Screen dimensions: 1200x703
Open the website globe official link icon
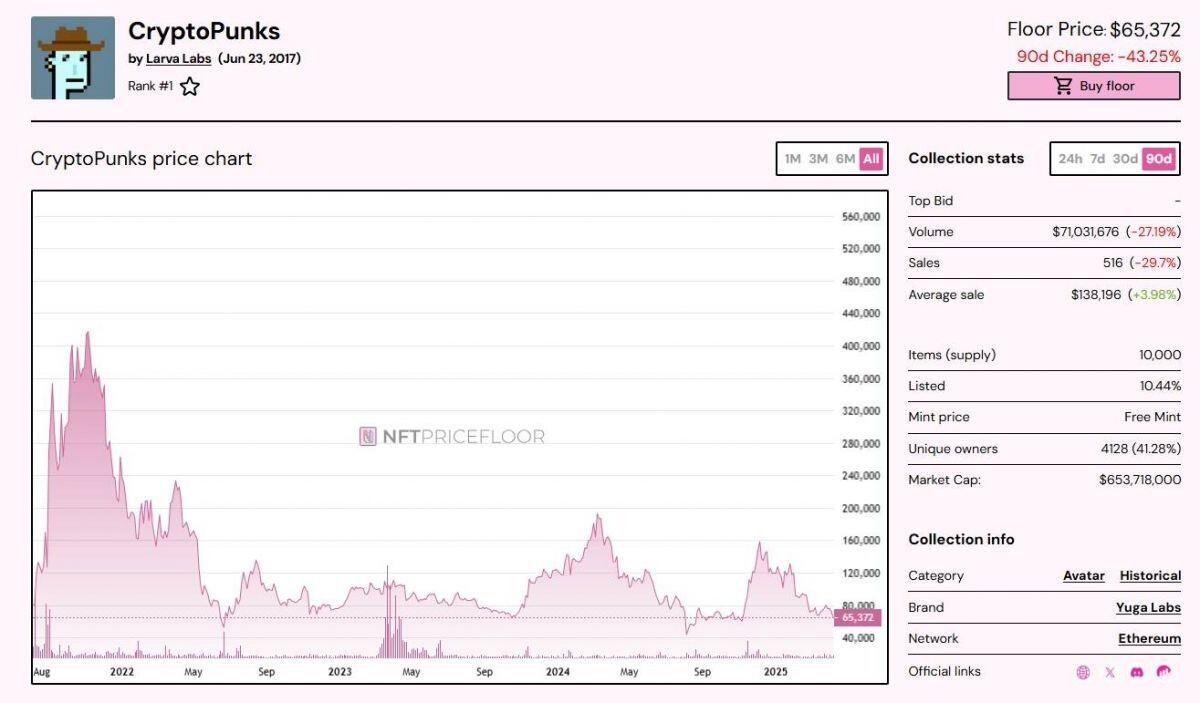coord(1083,672)
